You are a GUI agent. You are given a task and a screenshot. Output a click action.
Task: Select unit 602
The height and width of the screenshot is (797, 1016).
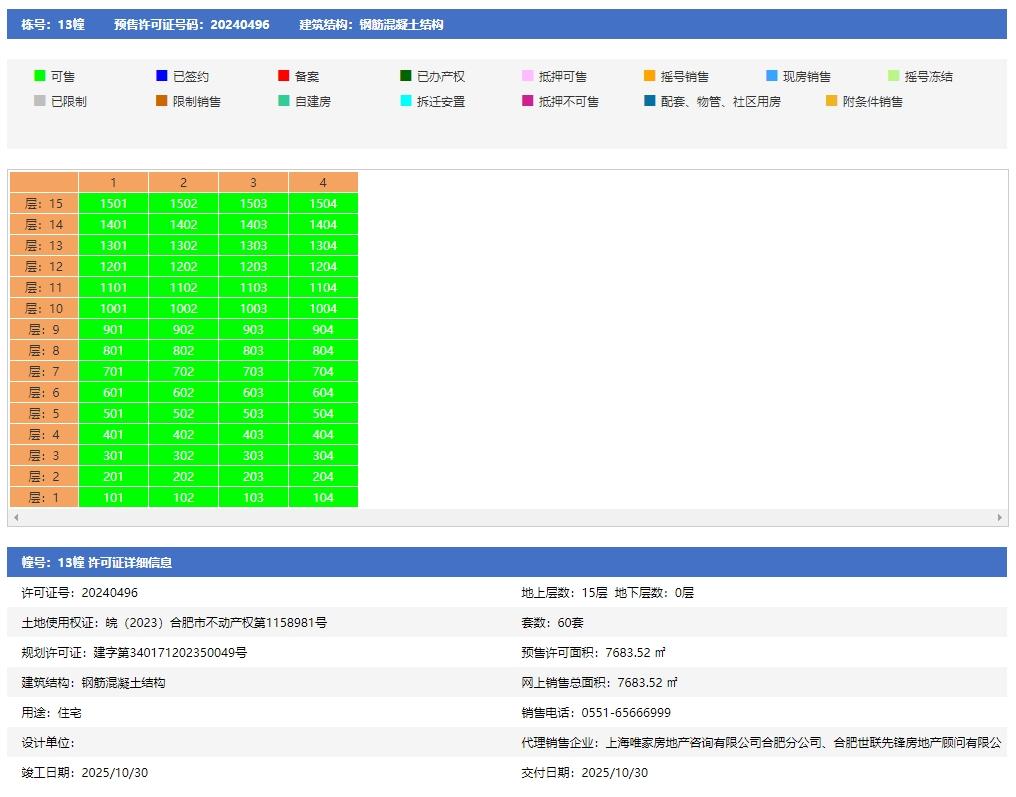[183, 392]
